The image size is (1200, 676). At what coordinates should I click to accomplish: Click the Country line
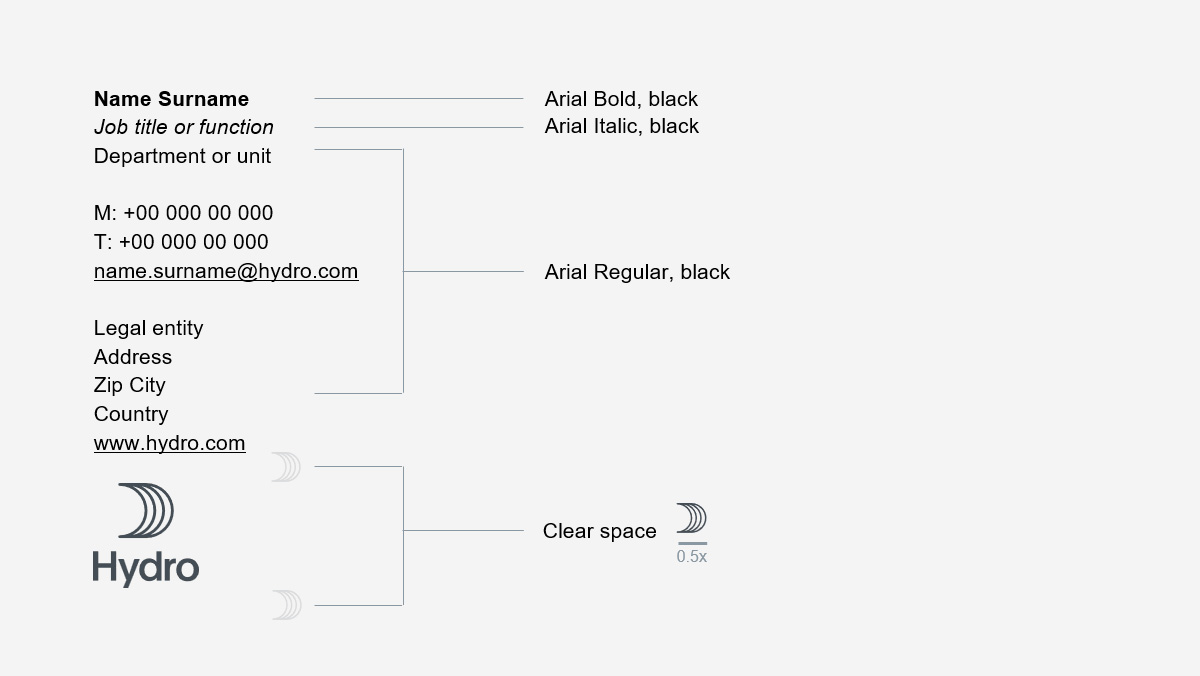point(131,414)
